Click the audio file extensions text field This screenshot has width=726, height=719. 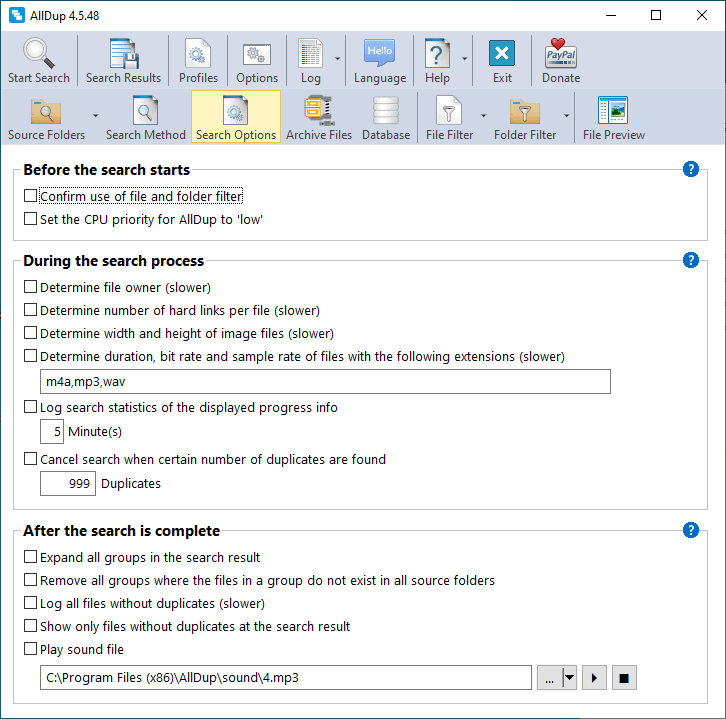[325, 382]
